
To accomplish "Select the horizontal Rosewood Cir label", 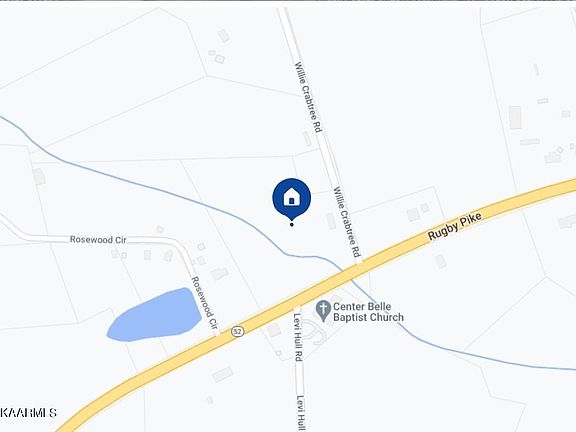I will click(x=98, y=240).
